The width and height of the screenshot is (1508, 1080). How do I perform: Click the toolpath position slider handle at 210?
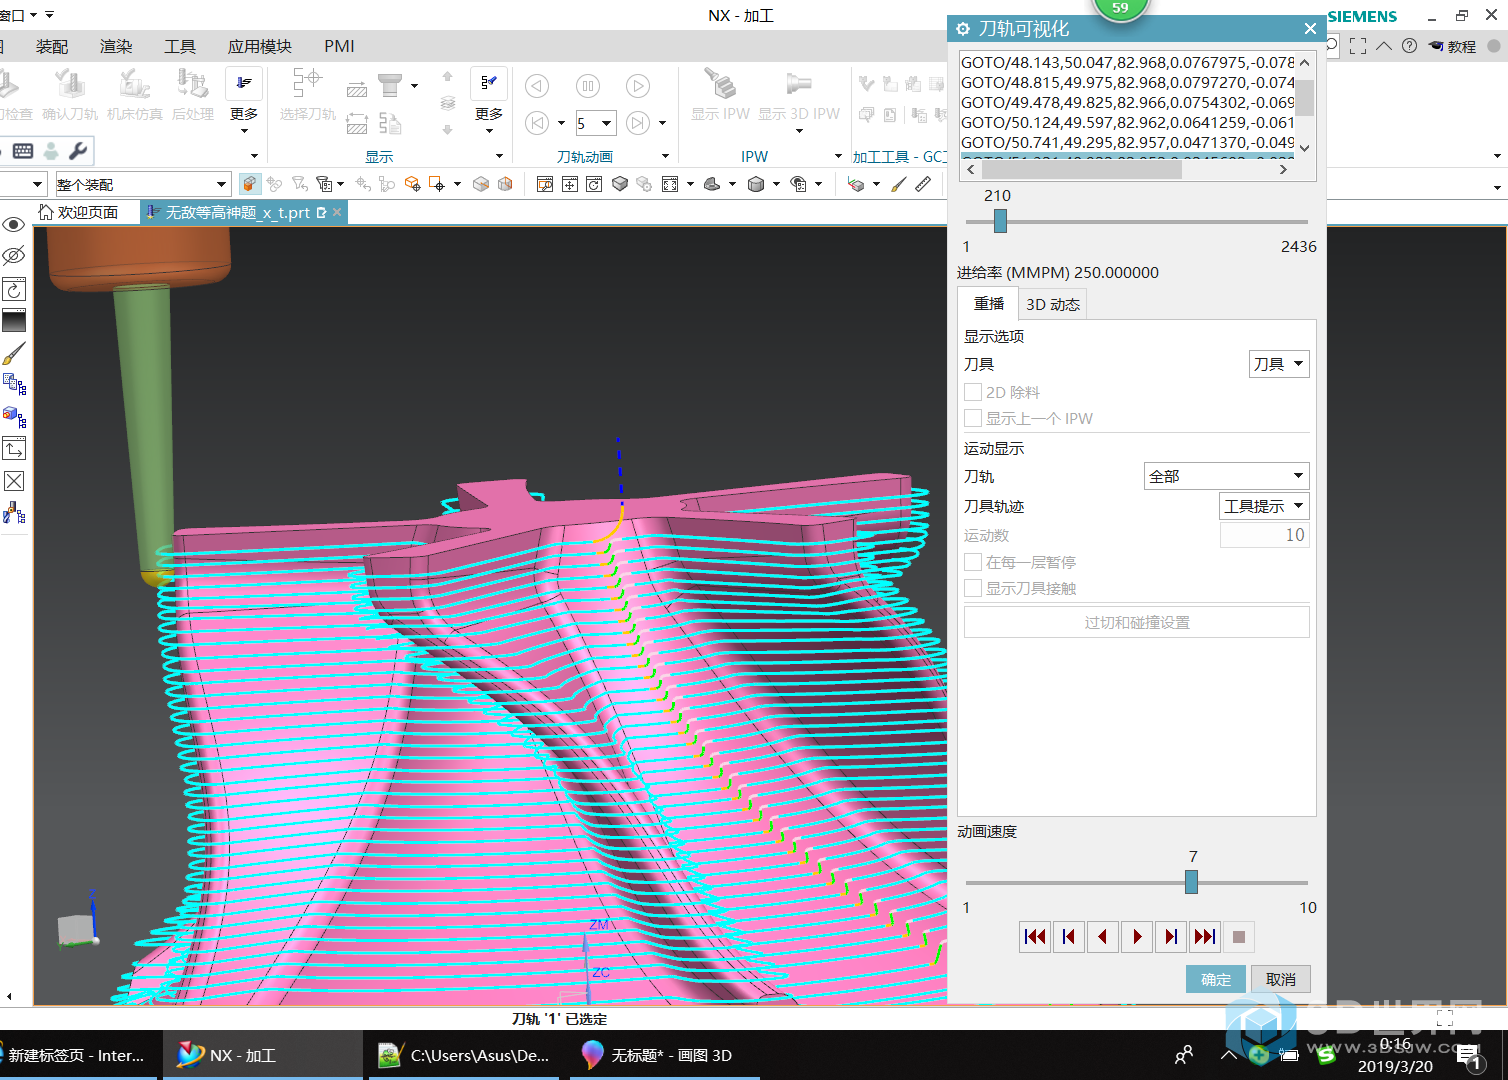coord(1000,221)
